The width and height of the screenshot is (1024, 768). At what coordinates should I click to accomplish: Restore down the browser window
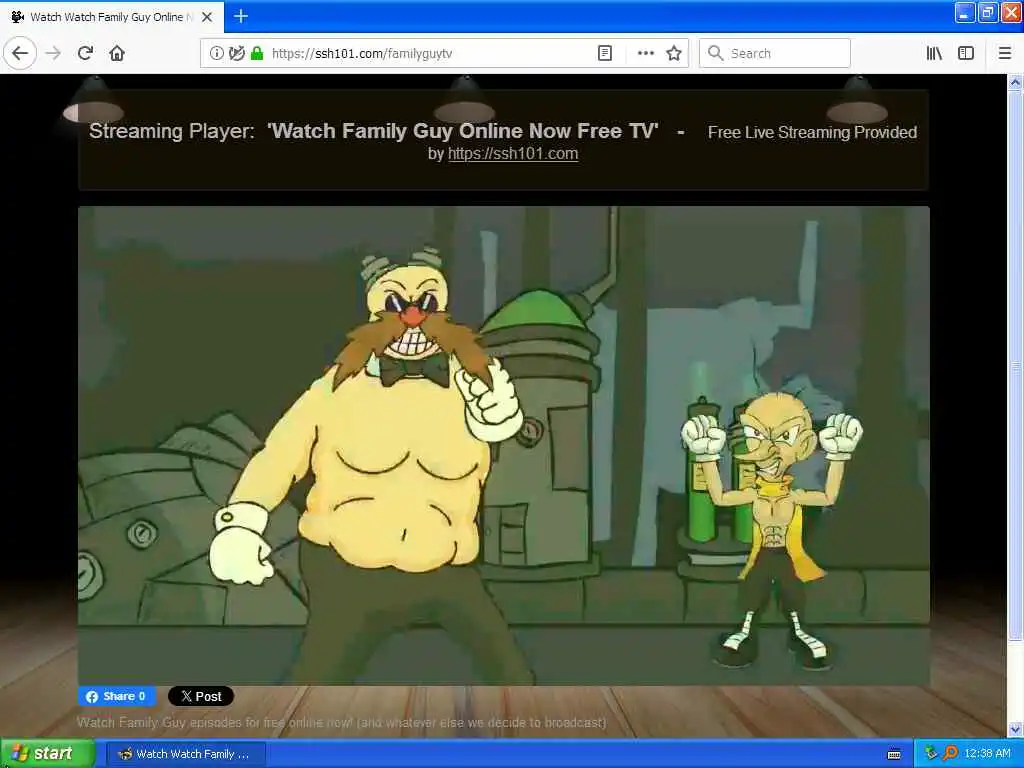click(987, 13)
